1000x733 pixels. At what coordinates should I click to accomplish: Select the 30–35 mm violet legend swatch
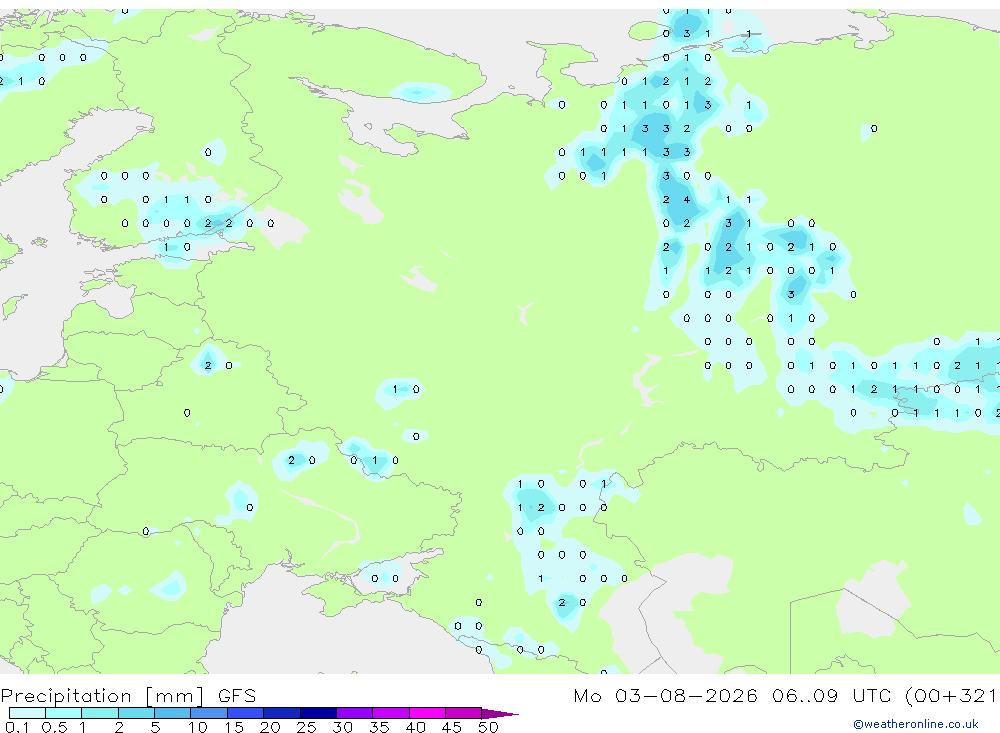pyautogui.click(x=355, y=713)
